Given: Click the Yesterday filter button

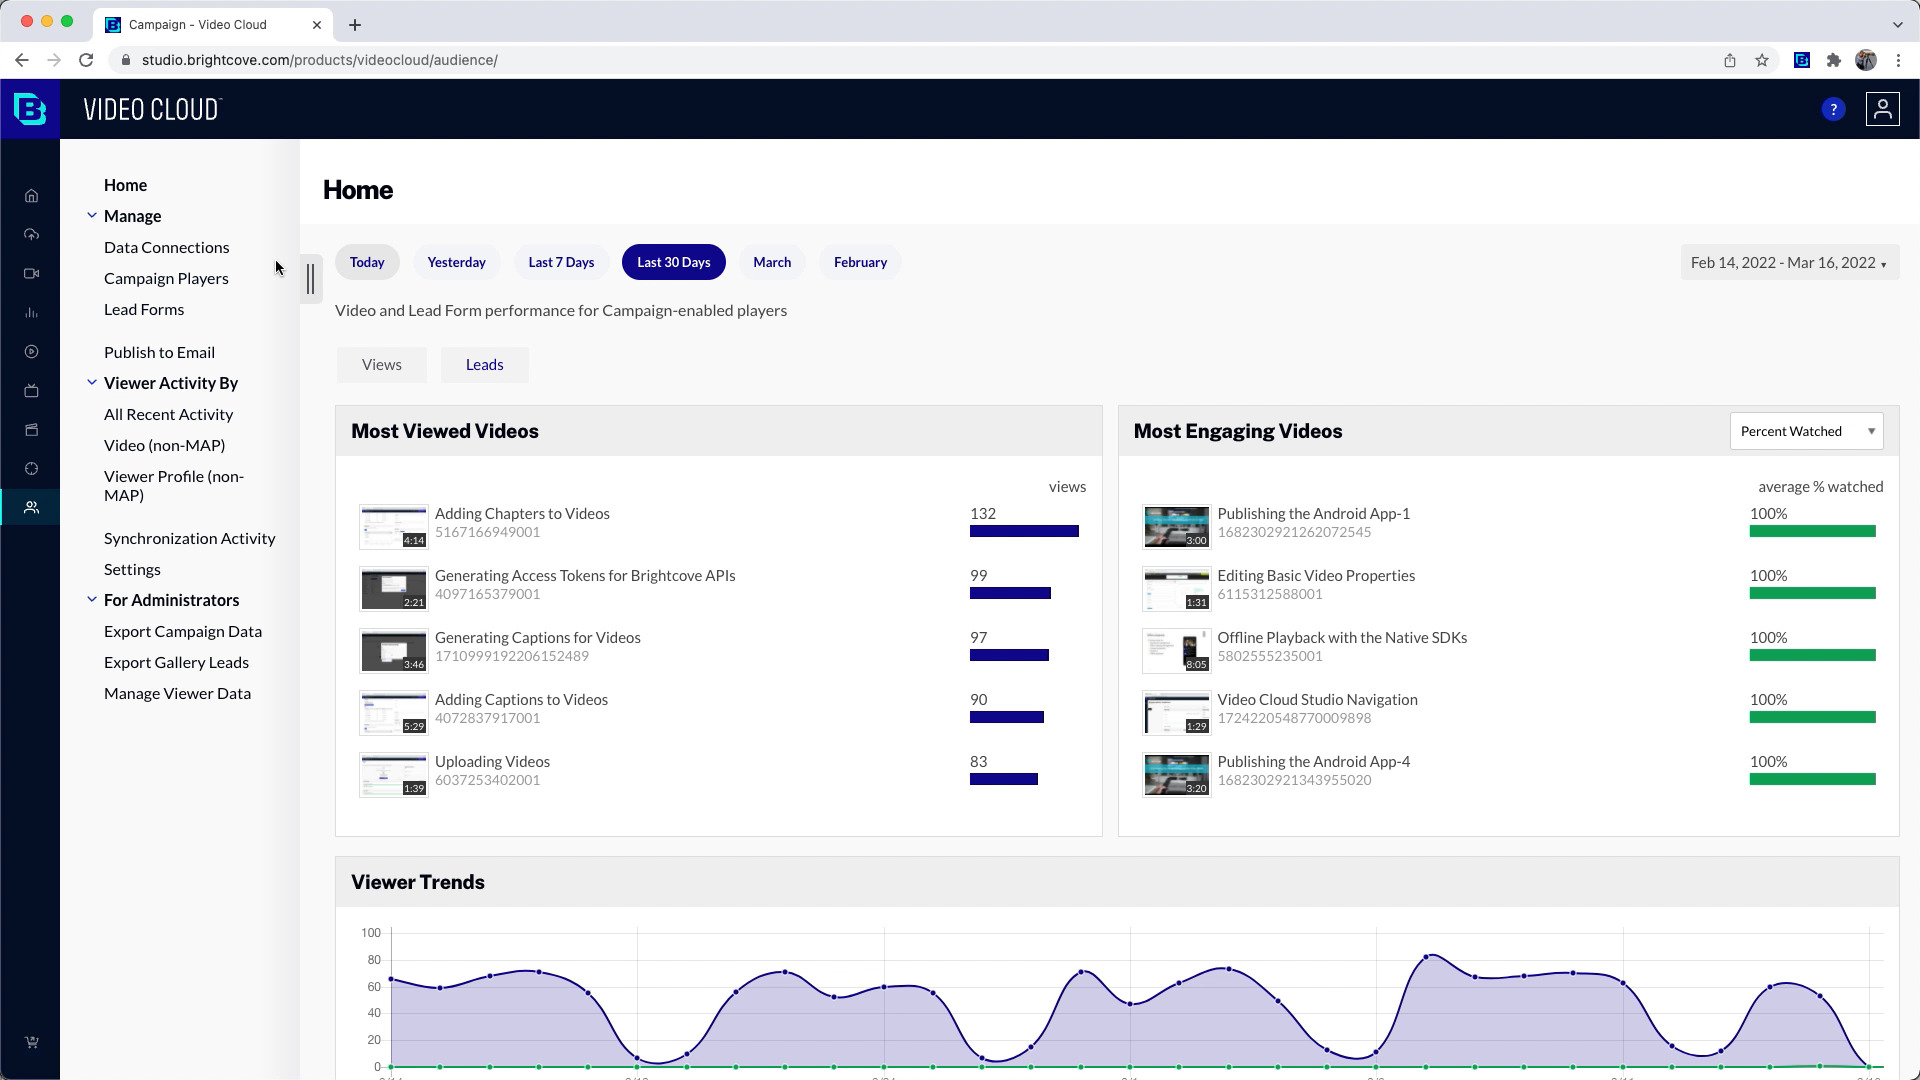Looking at the screenshot, I should coord(456,261).
